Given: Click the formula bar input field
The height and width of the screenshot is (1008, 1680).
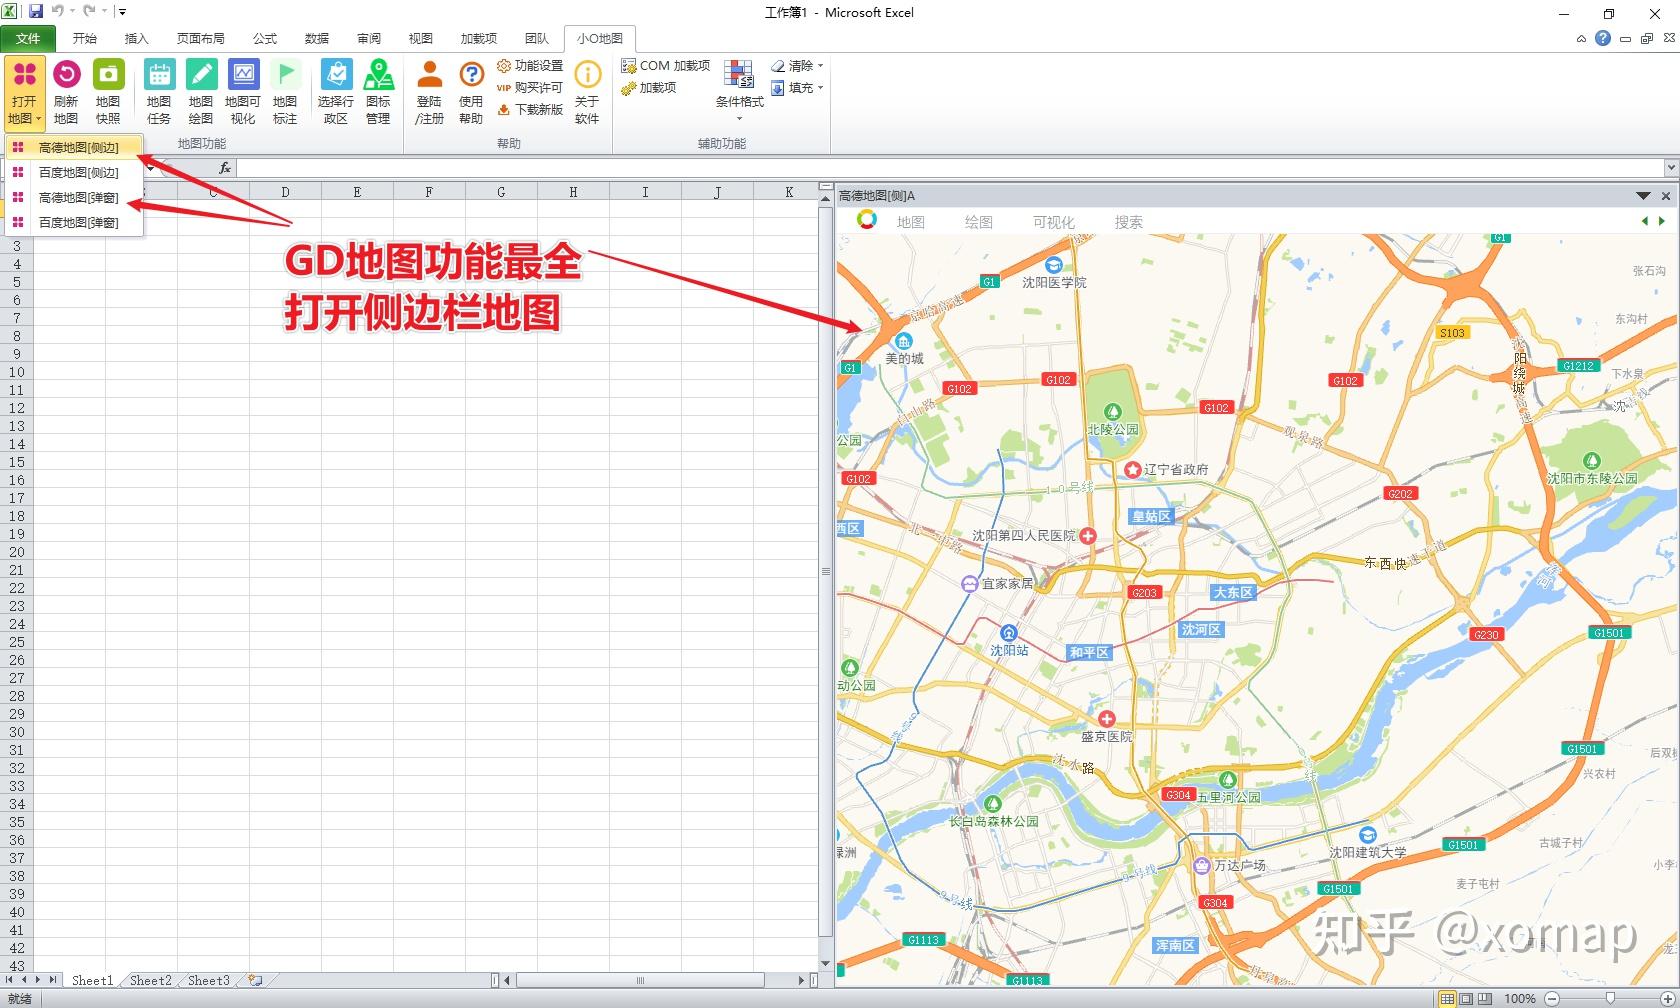Looking at the screenshot, I should (x=950, y=168).
